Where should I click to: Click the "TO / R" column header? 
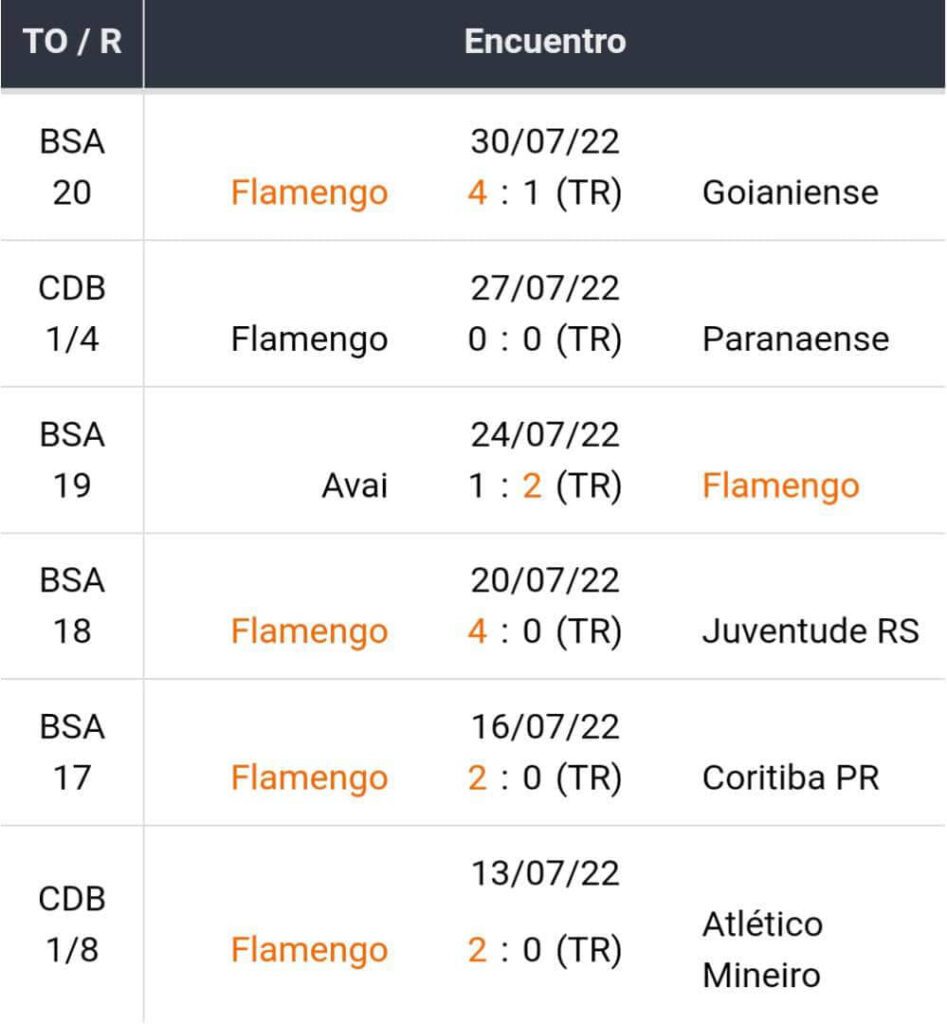71,43
